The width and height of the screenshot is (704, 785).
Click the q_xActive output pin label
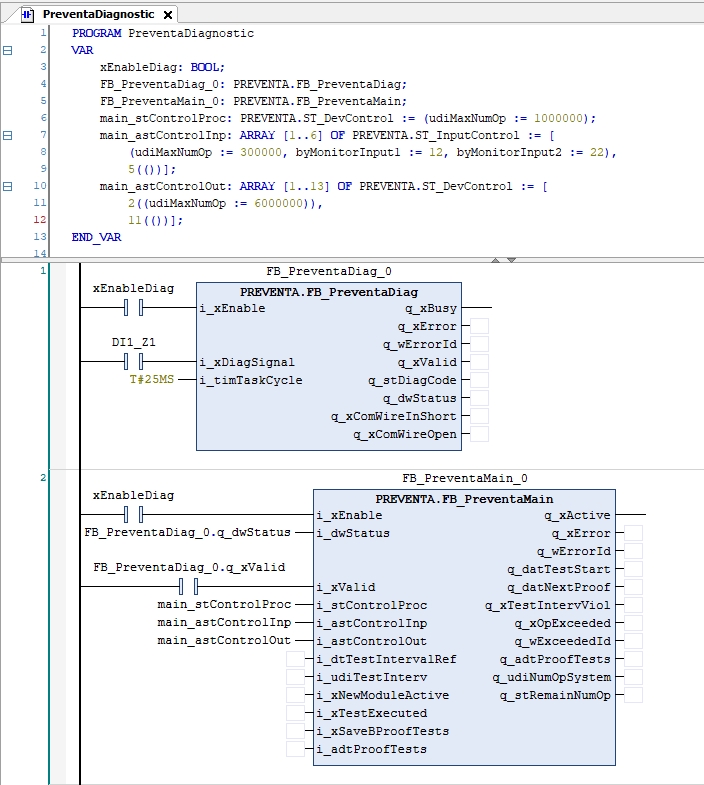[x=577, y=515]
